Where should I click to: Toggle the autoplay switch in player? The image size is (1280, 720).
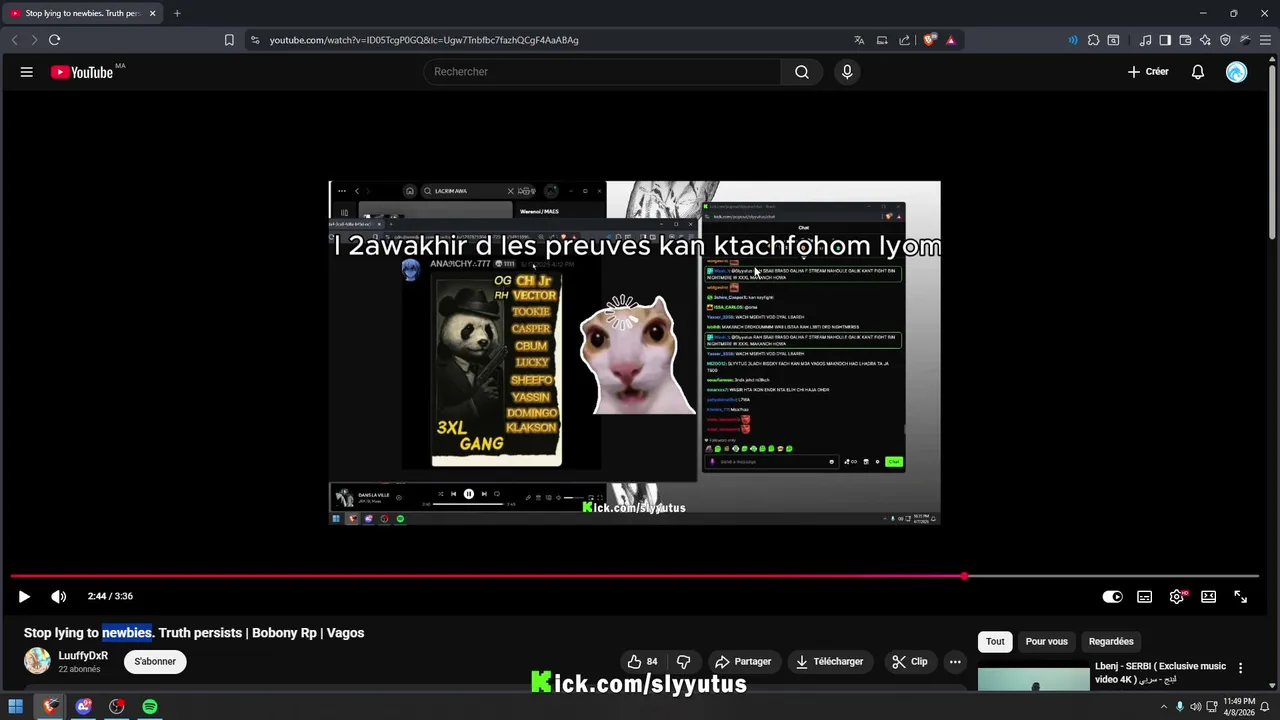(x=1112, y=597)
